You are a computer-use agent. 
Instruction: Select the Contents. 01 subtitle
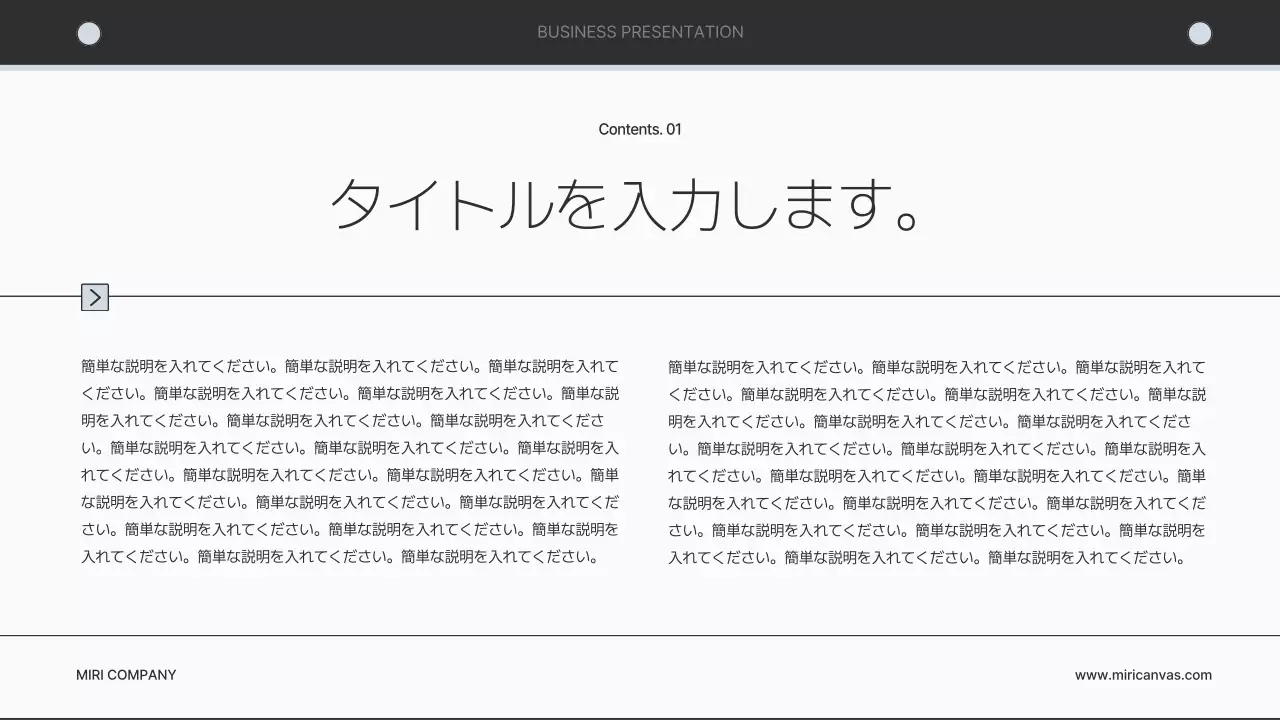[640, 129]
